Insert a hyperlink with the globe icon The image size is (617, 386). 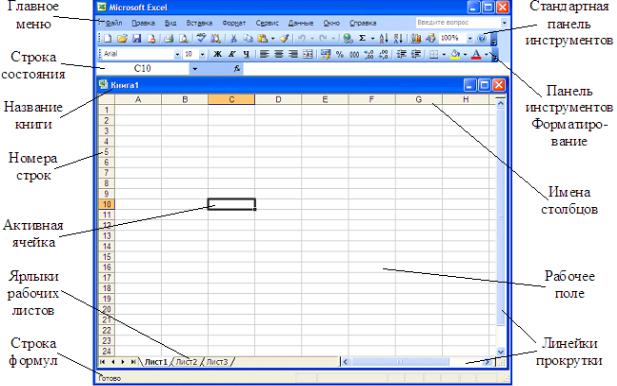pyautogui.click(x=348, y=38)
